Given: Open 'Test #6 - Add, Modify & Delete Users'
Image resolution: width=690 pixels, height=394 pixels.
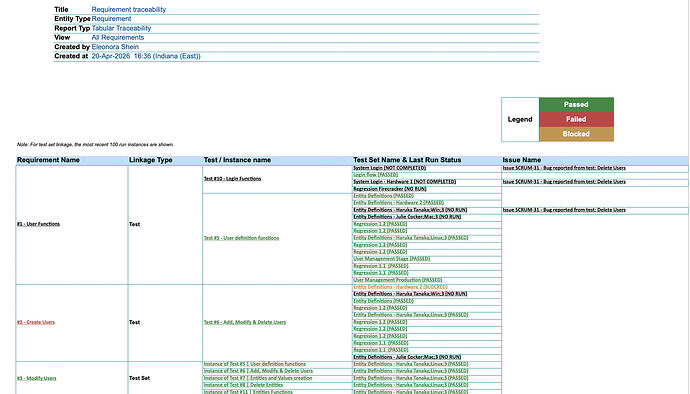Looking at the screenshot, I should point(245,322).
